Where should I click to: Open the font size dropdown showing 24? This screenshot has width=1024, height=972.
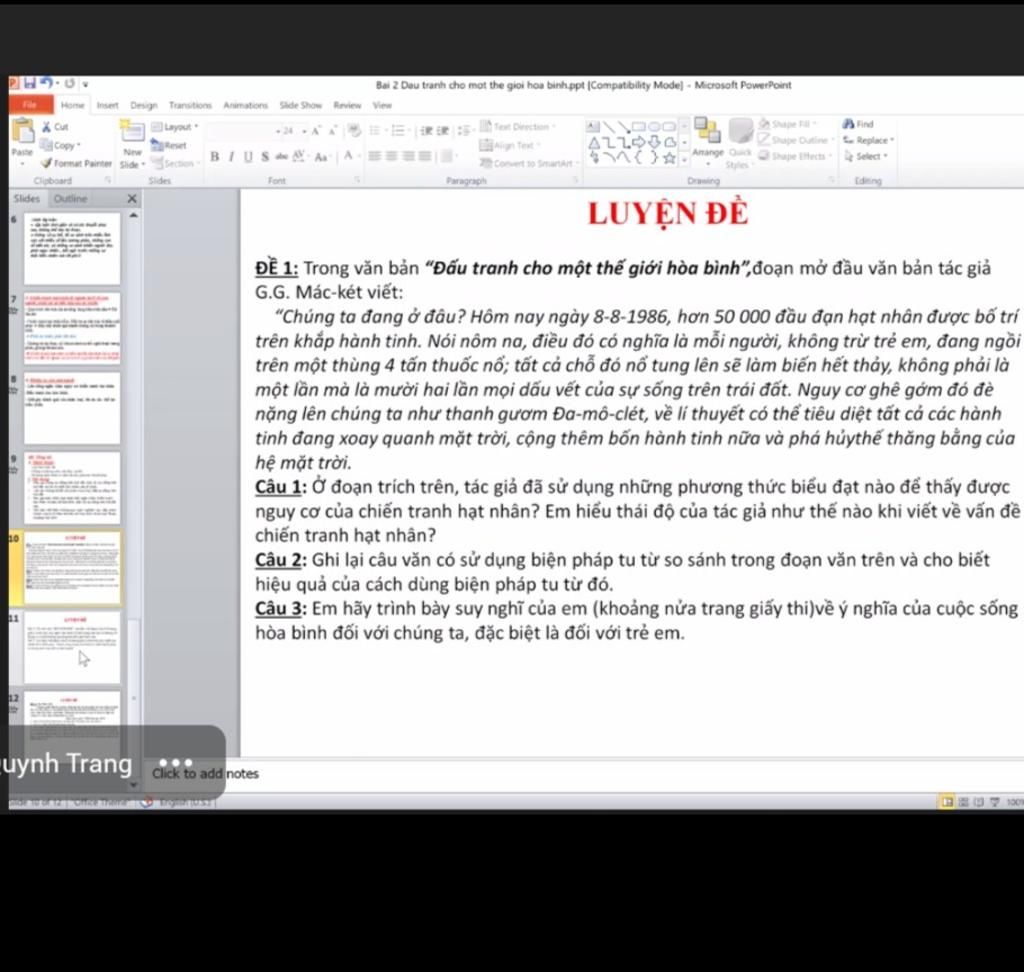point(304,131)
